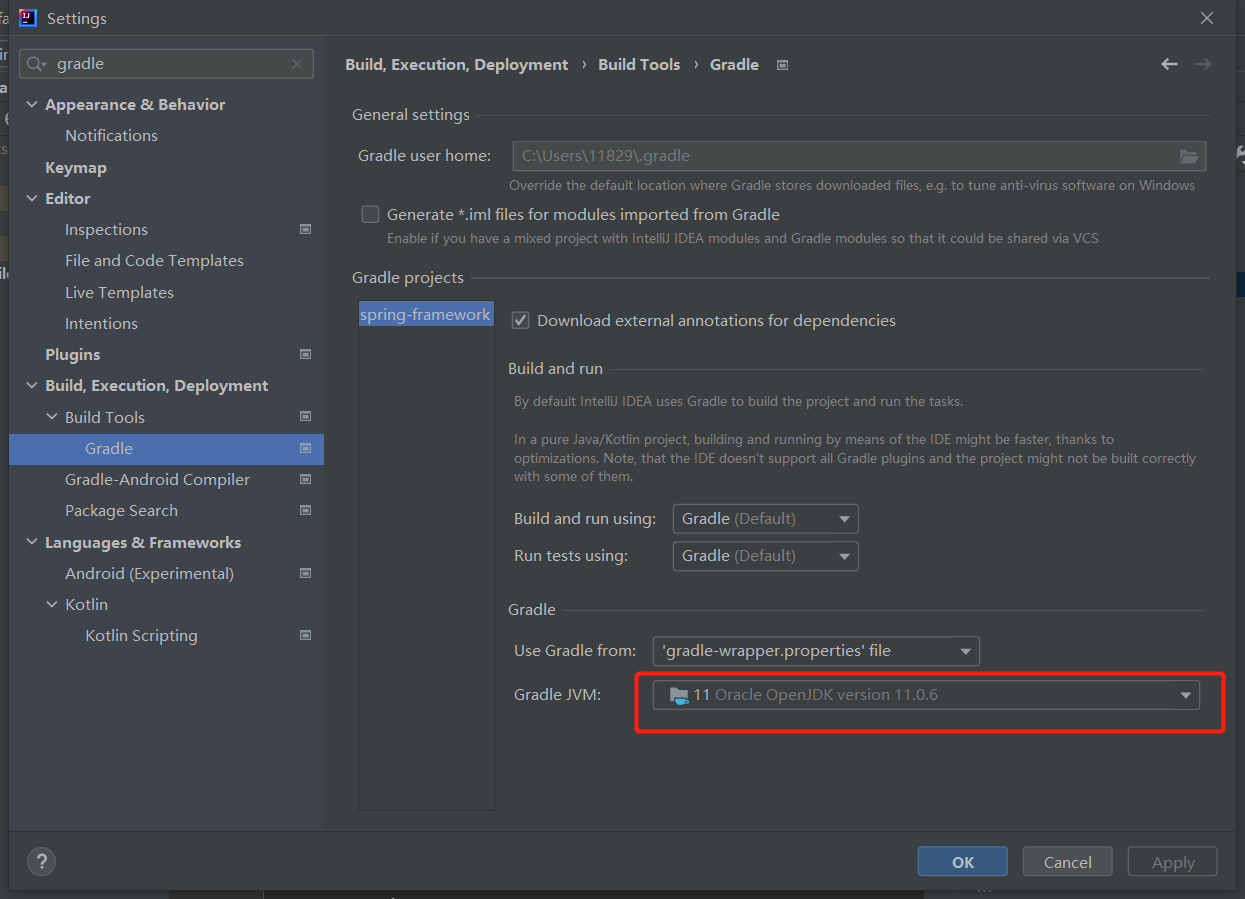Uncheck Download external annotations for dependencies
This screenshot has height=899, width=1245.
[x=520, y=320]
